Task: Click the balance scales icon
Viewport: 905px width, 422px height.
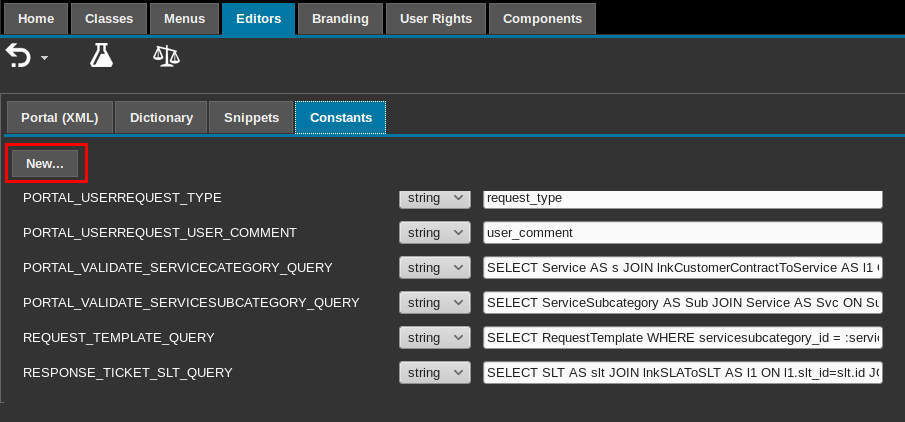Action: 166,56
